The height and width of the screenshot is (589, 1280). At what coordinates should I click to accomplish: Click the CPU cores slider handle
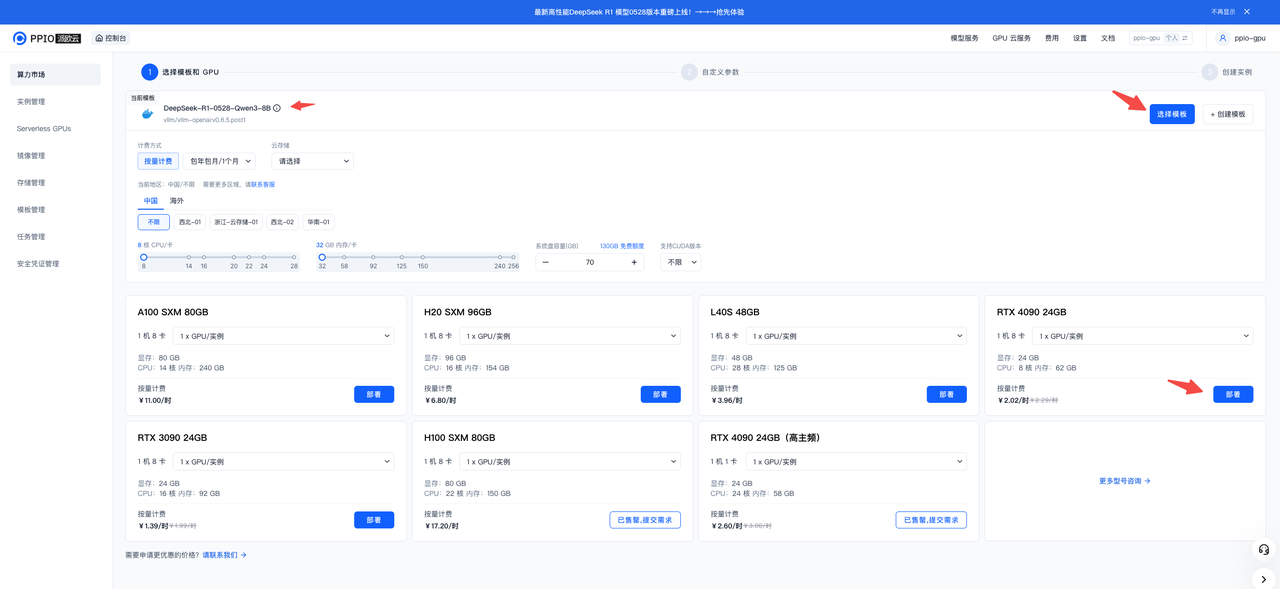pyautogui.click(x=143, y=257)
